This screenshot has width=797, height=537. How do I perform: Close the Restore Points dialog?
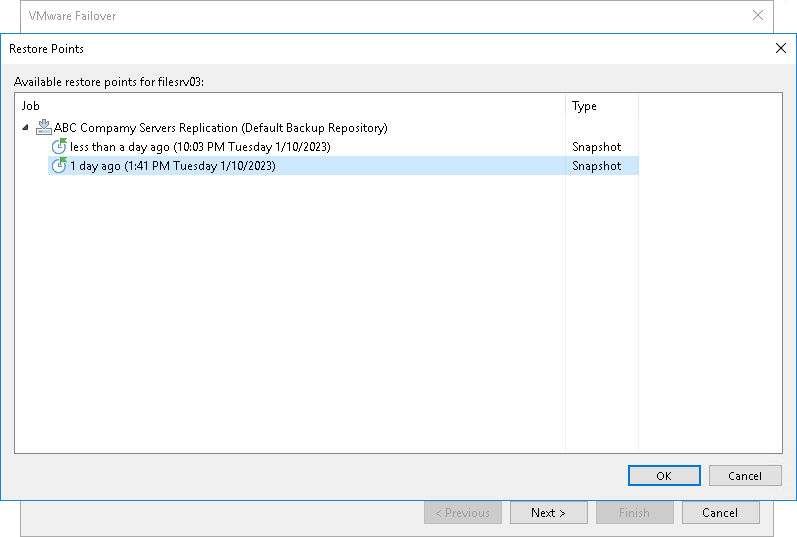click(x=781, y=48)
